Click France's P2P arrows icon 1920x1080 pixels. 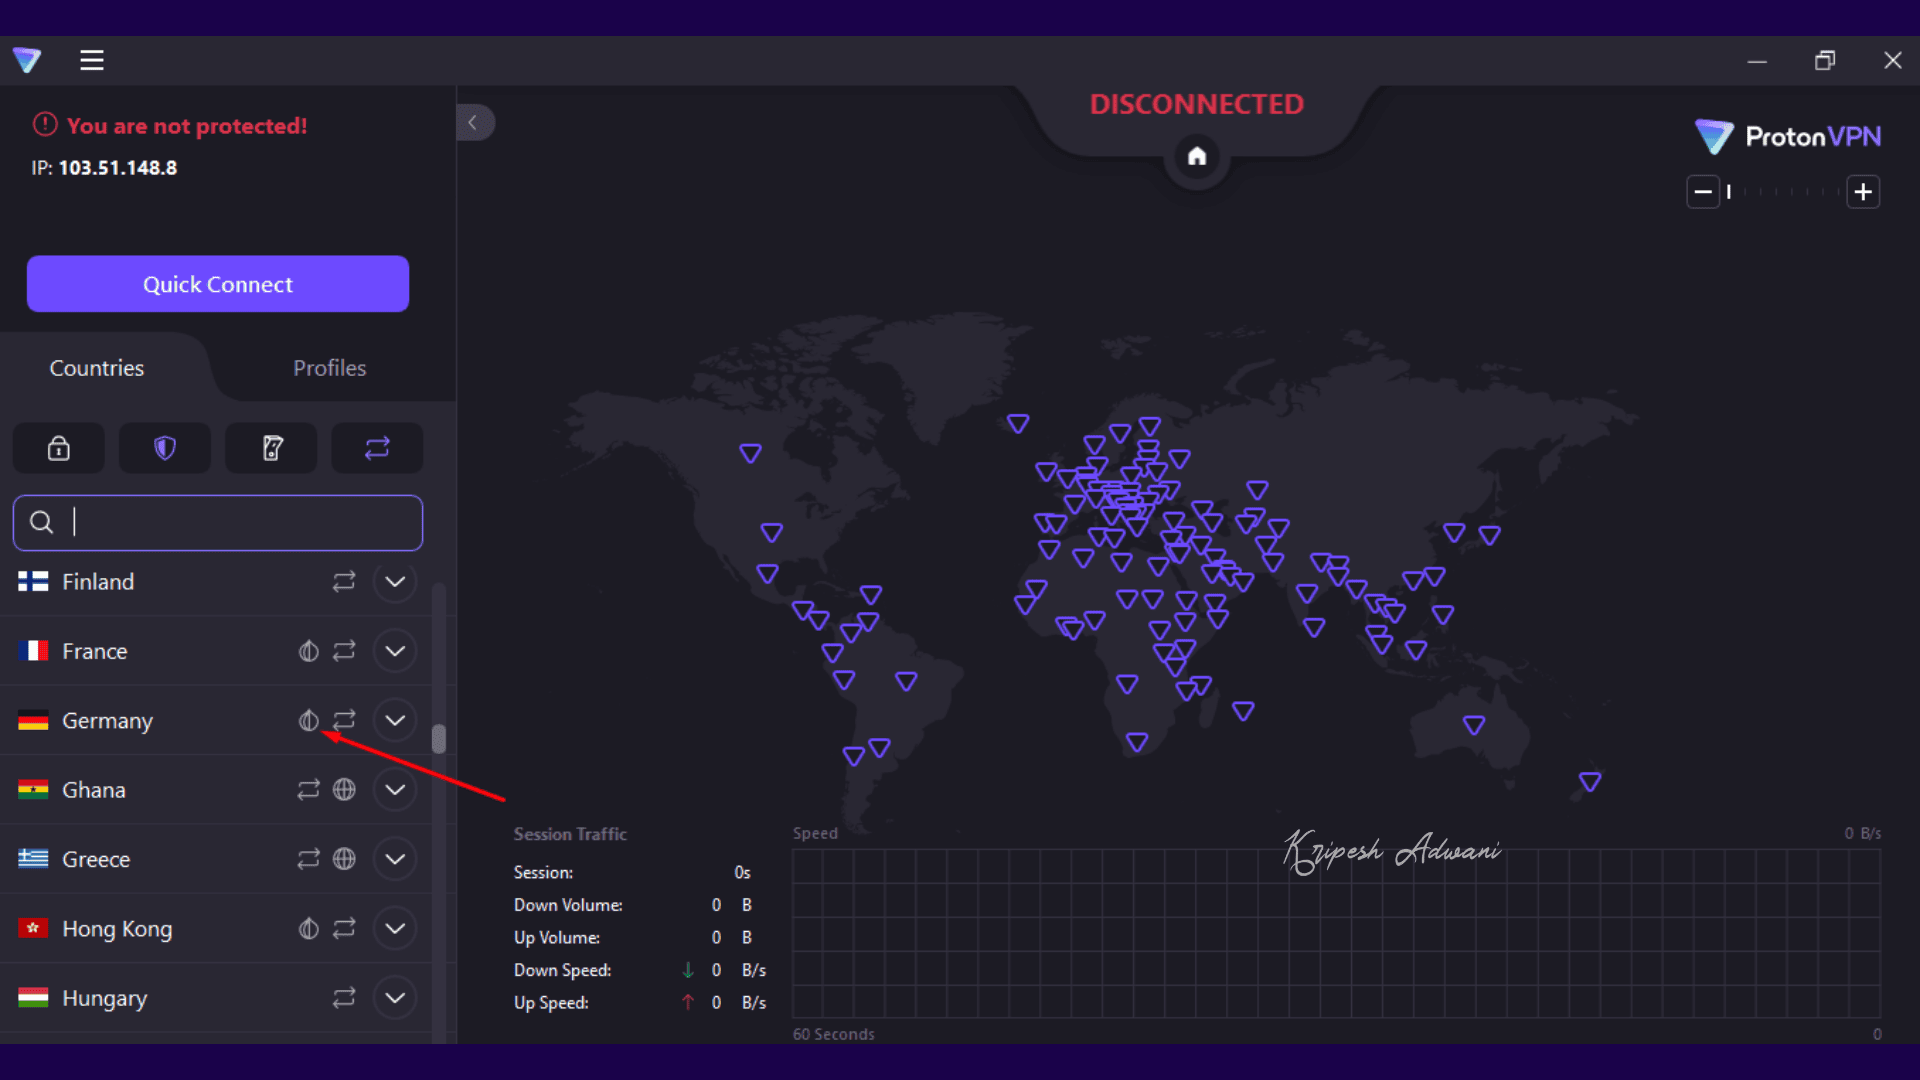click(344, 651)
